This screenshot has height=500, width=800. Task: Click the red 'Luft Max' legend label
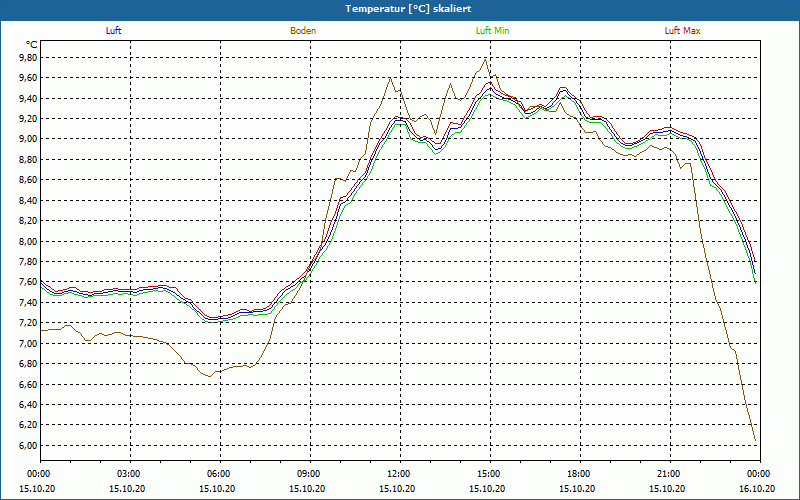tap(682, 31)
